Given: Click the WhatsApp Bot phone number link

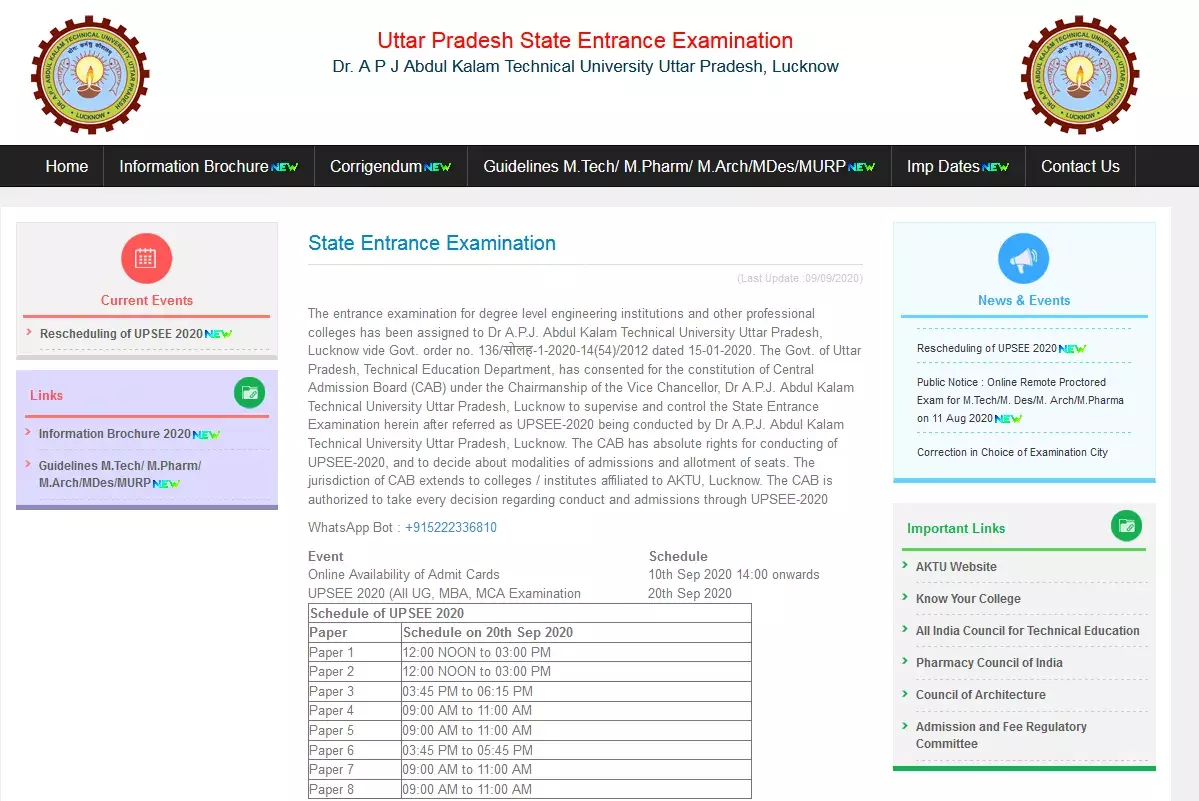Looking at the screenshot, I should [x=450, y=527].
